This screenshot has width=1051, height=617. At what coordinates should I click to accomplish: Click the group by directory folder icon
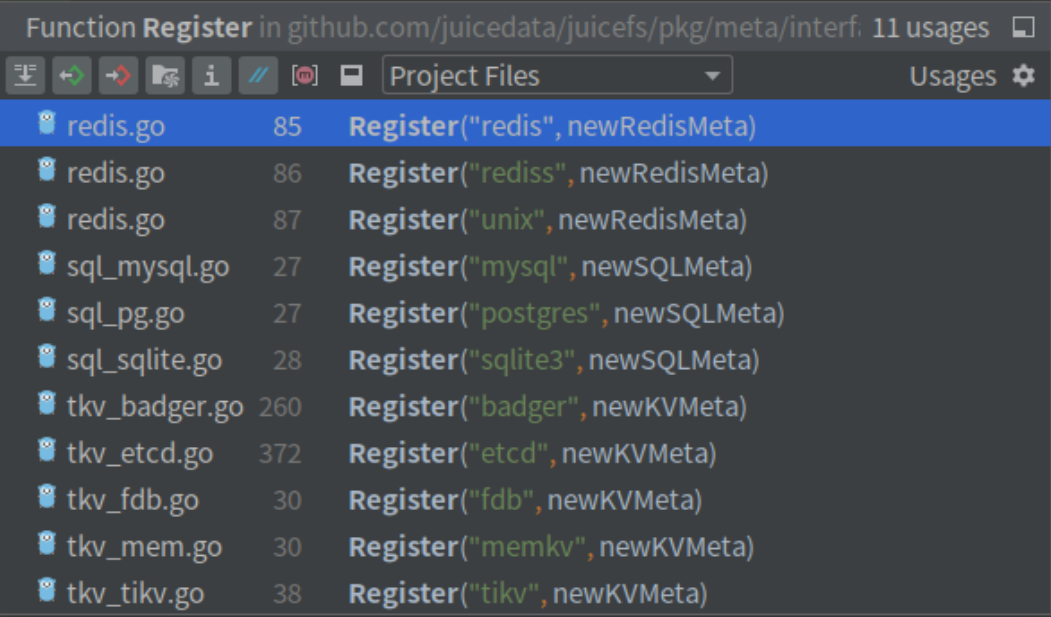pyautogui.click(x=164, y=76)
